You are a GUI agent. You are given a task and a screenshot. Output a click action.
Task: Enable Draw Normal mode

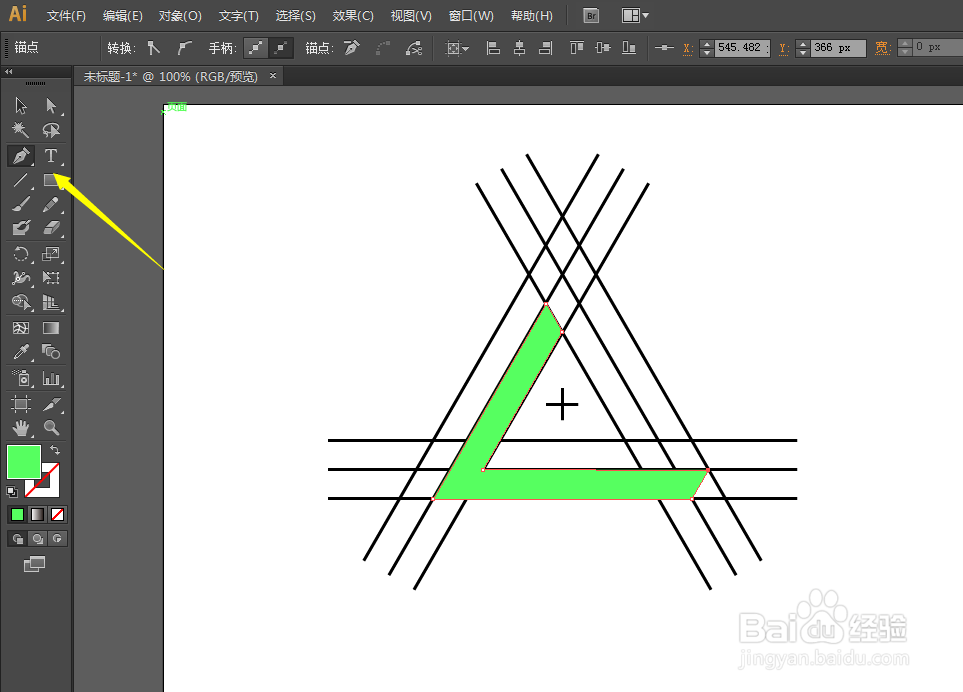17,539
